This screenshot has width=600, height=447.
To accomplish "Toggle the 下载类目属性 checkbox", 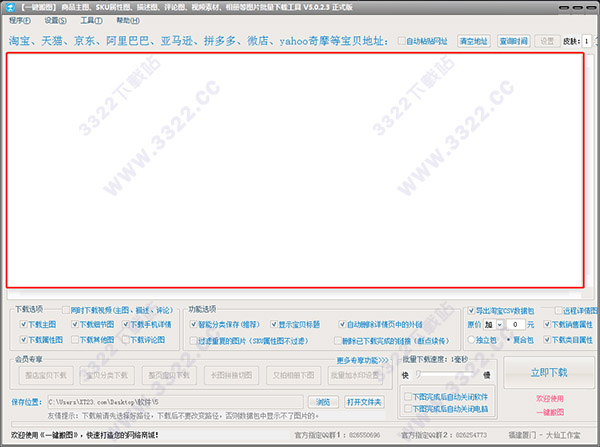I will (548, 339).
